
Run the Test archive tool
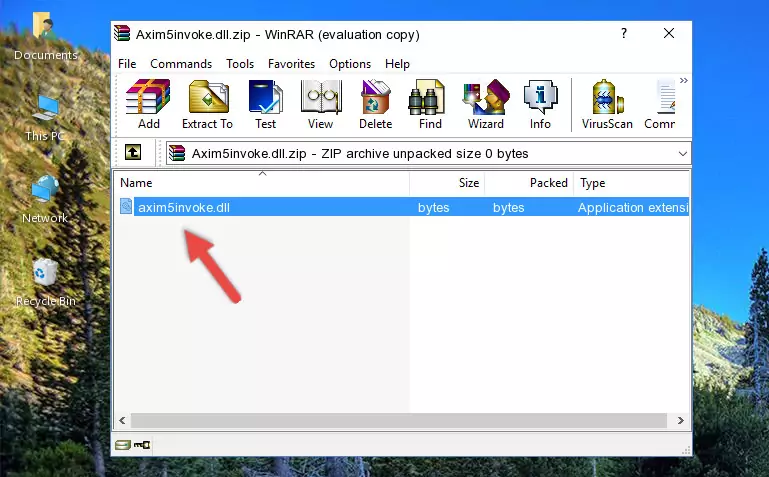pos(265,104)
